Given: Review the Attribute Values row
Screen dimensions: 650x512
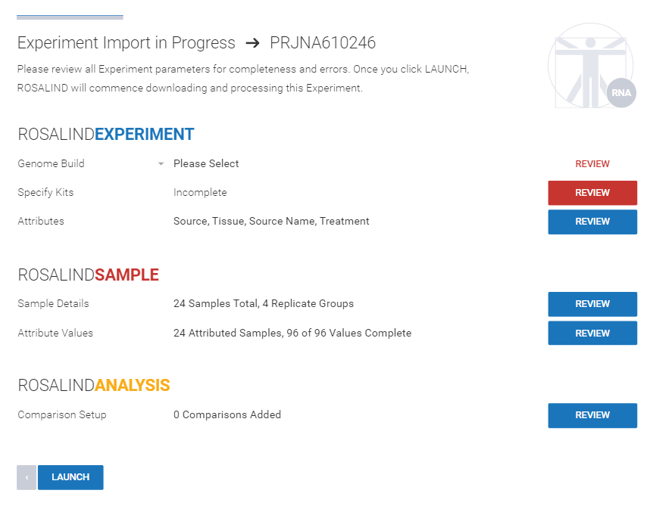Looking at the screenshot, I should click(592, 333).
